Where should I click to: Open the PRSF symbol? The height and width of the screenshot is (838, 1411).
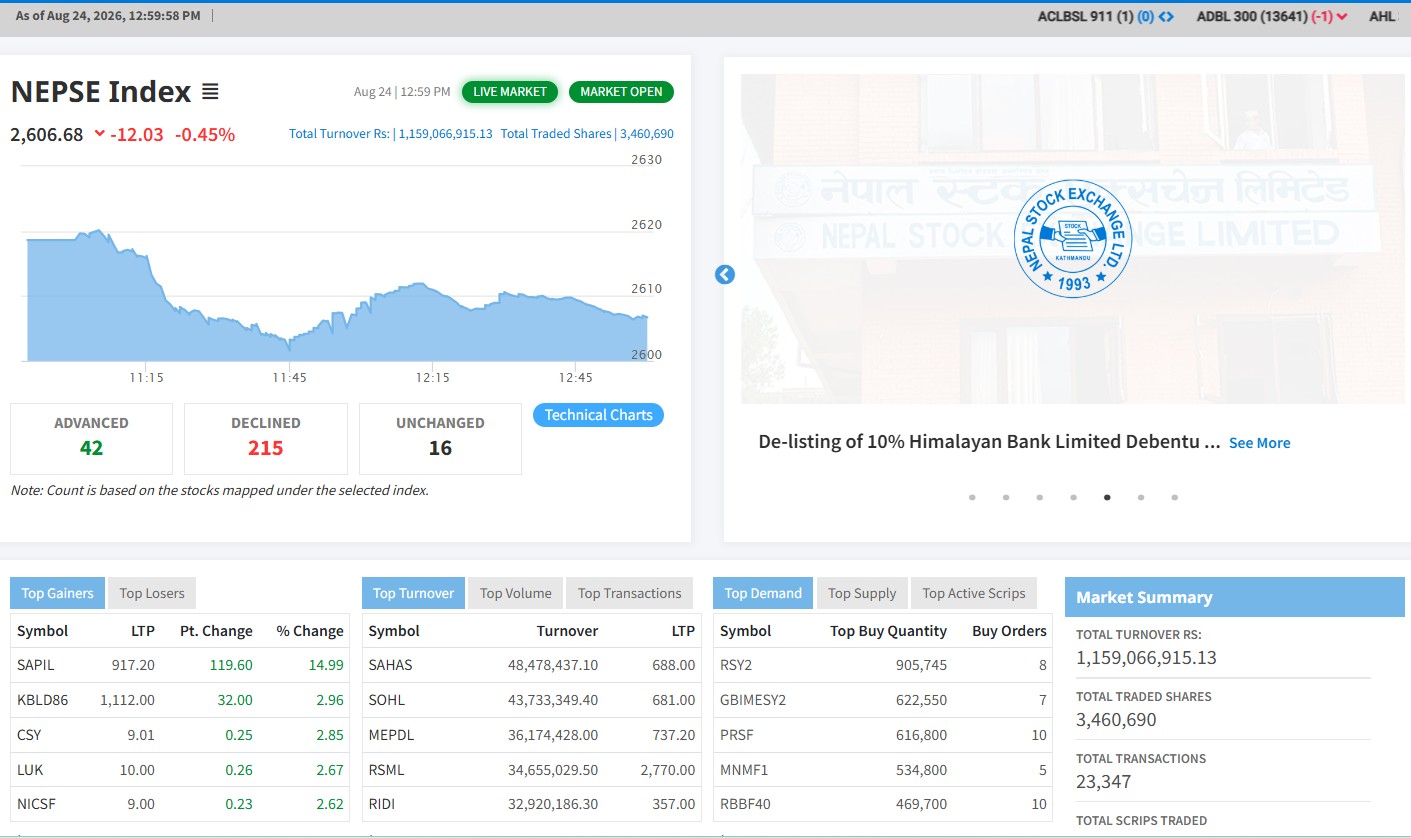pyautogui.click(x=737, y=735)
